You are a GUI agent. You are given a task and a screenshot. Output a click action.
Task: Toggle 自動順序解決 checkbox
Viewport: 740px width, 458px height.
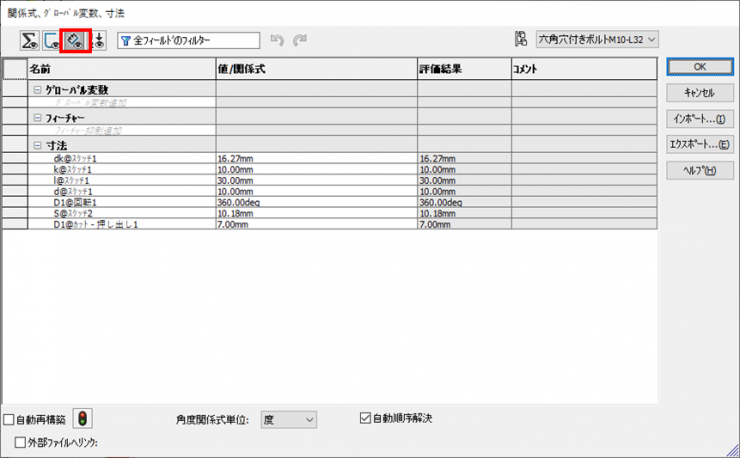click(365, 418)
